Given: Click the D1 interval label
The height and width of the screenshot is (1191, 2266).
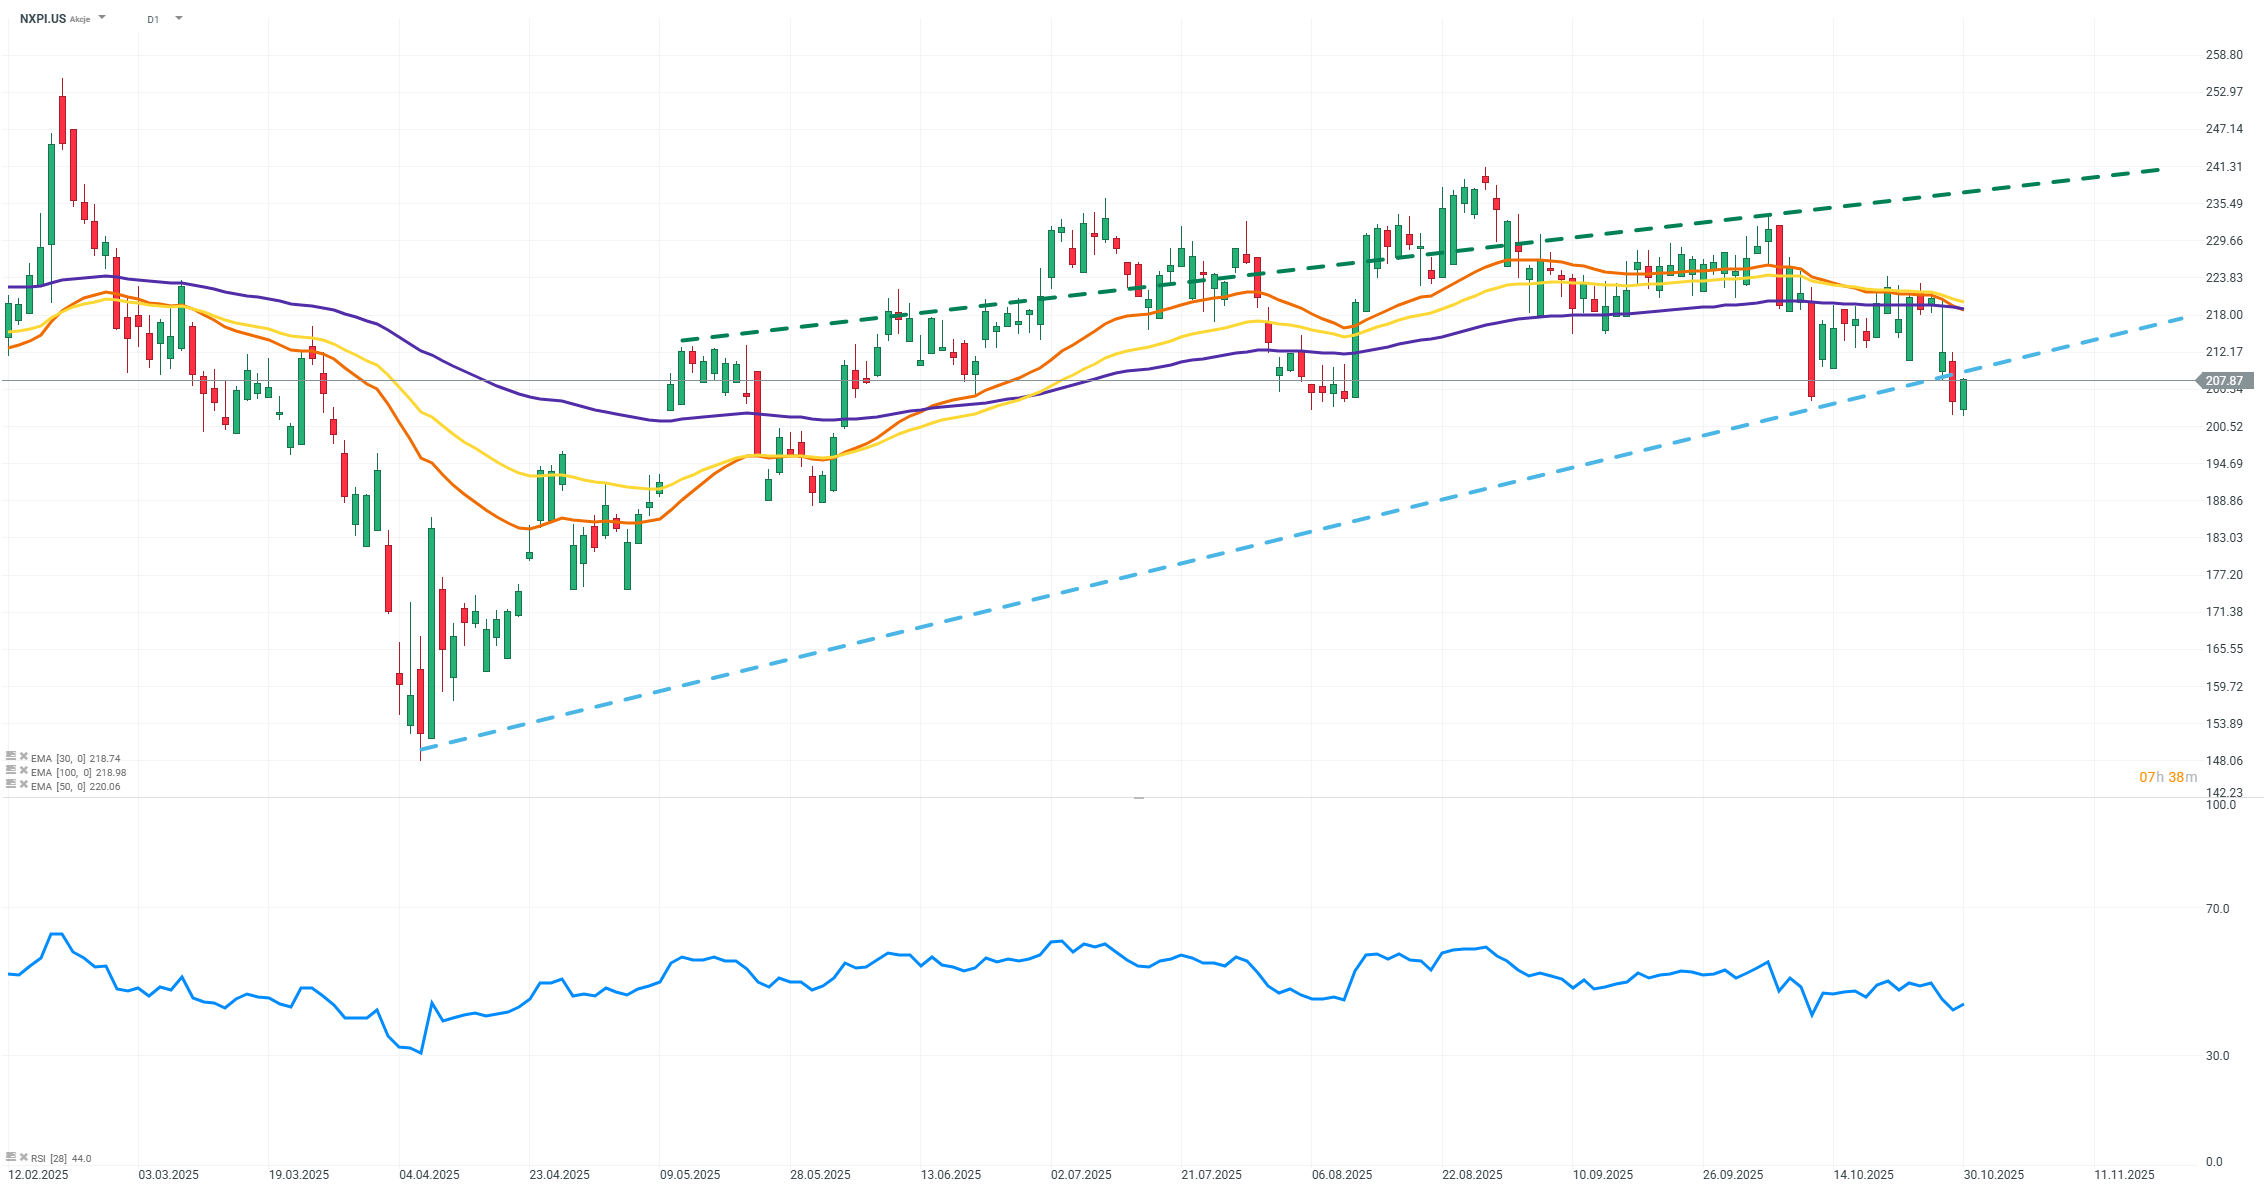Looking at the screenshot, I should [x=153, y=19].
